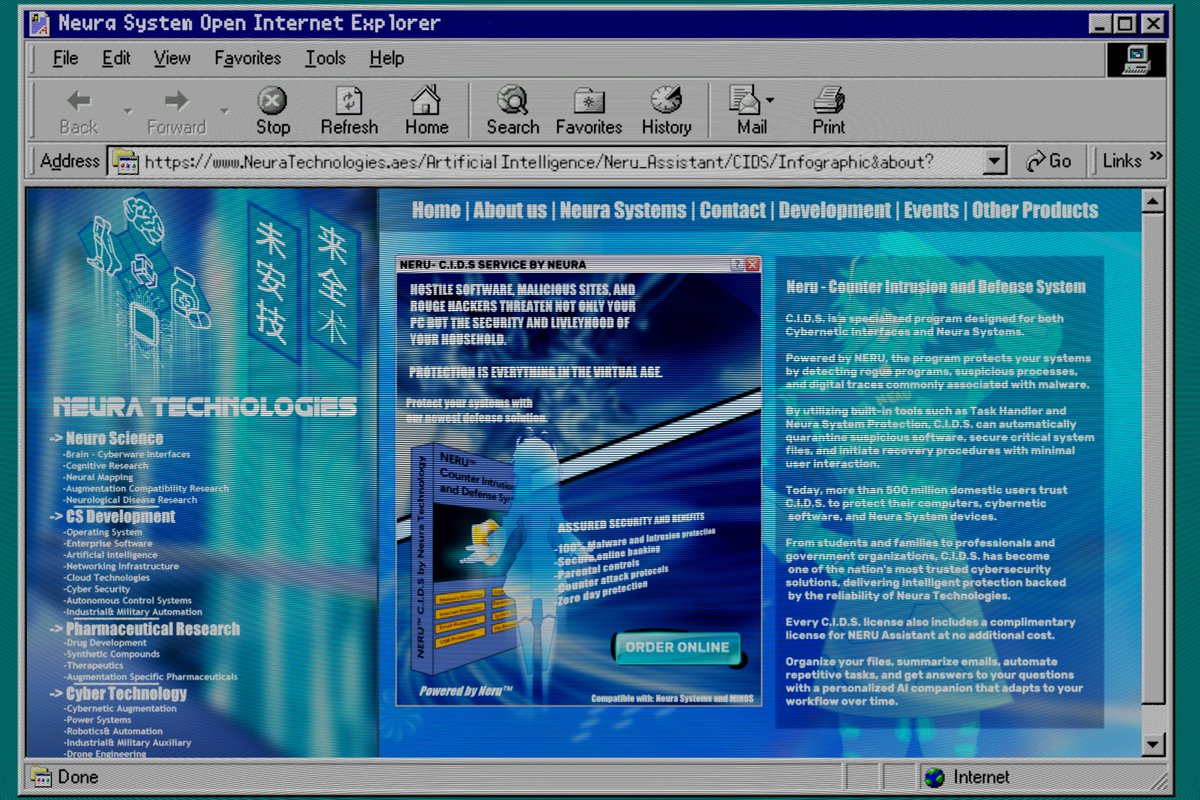The width and height of the screenshot is (1200, 800).
Task: Open the Mail options dropdown arrow
Action: pos(770,100)
